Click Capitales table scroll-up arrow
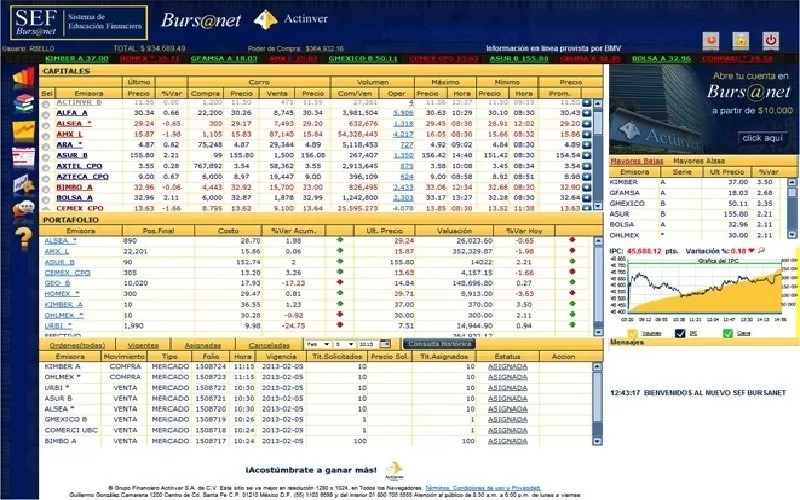The height and width of the screenshot is (500, 800). 598,104
